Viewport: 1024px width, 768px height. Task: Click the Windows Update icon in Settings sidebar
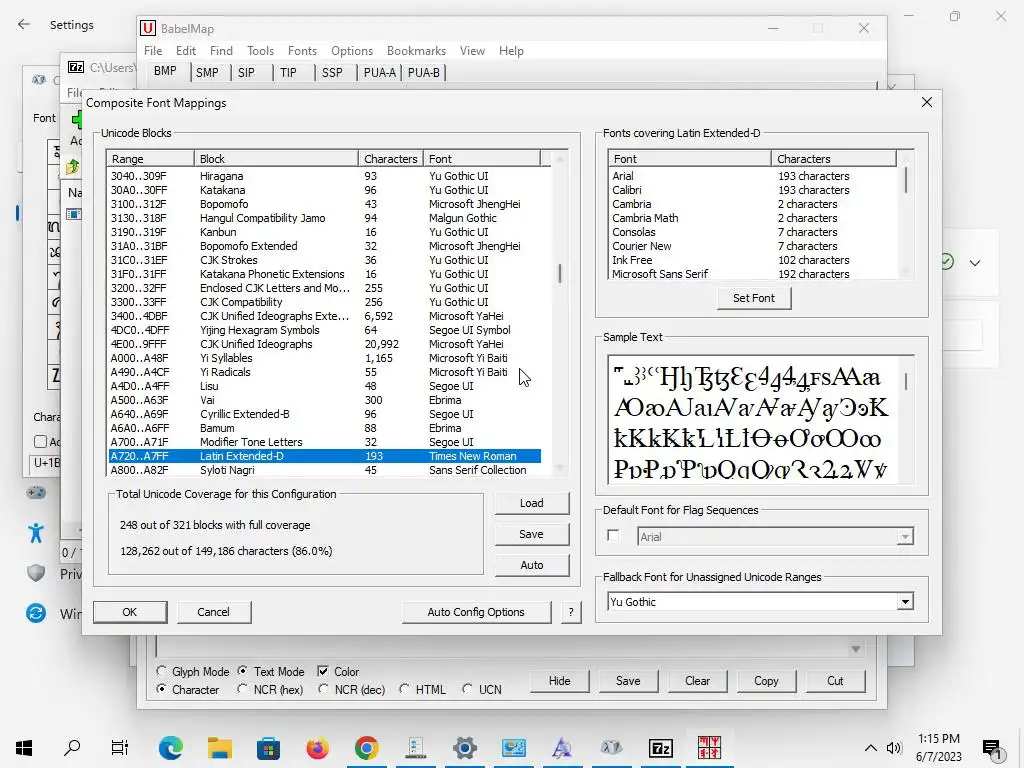coord(36,613)
